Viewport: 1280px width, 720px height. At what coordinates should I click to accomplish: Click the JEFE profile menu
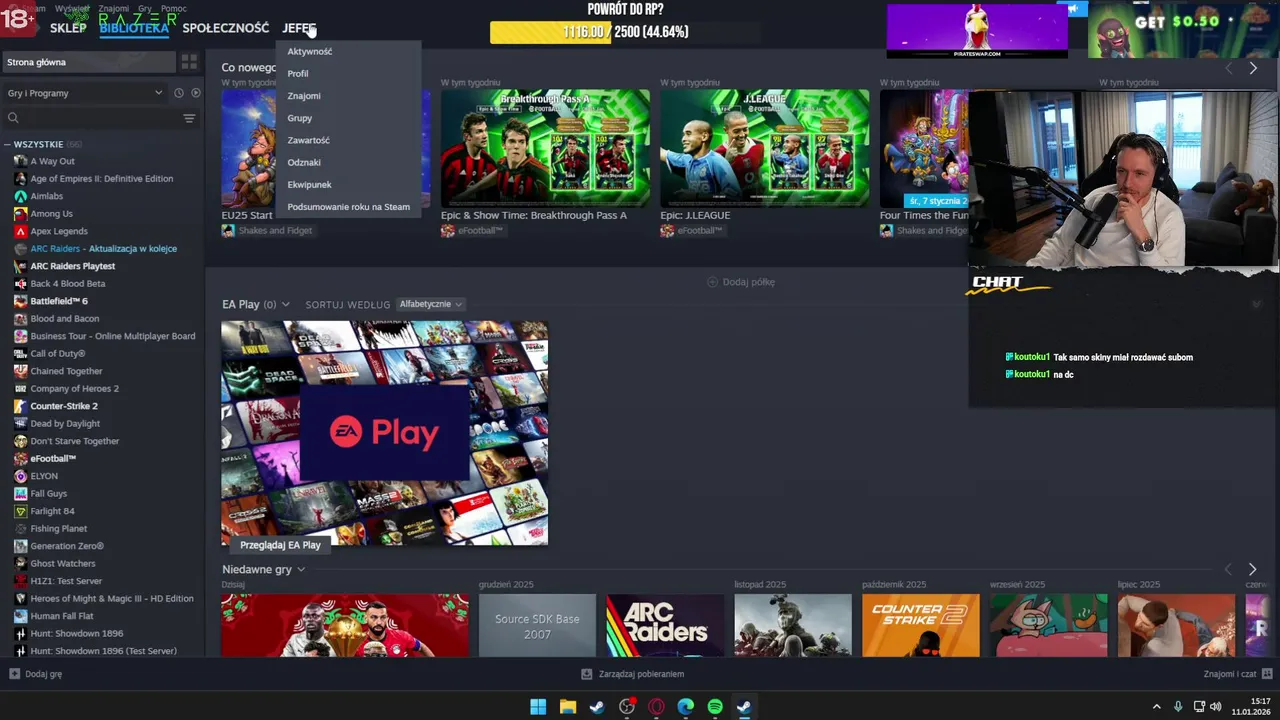pos(299,28)
